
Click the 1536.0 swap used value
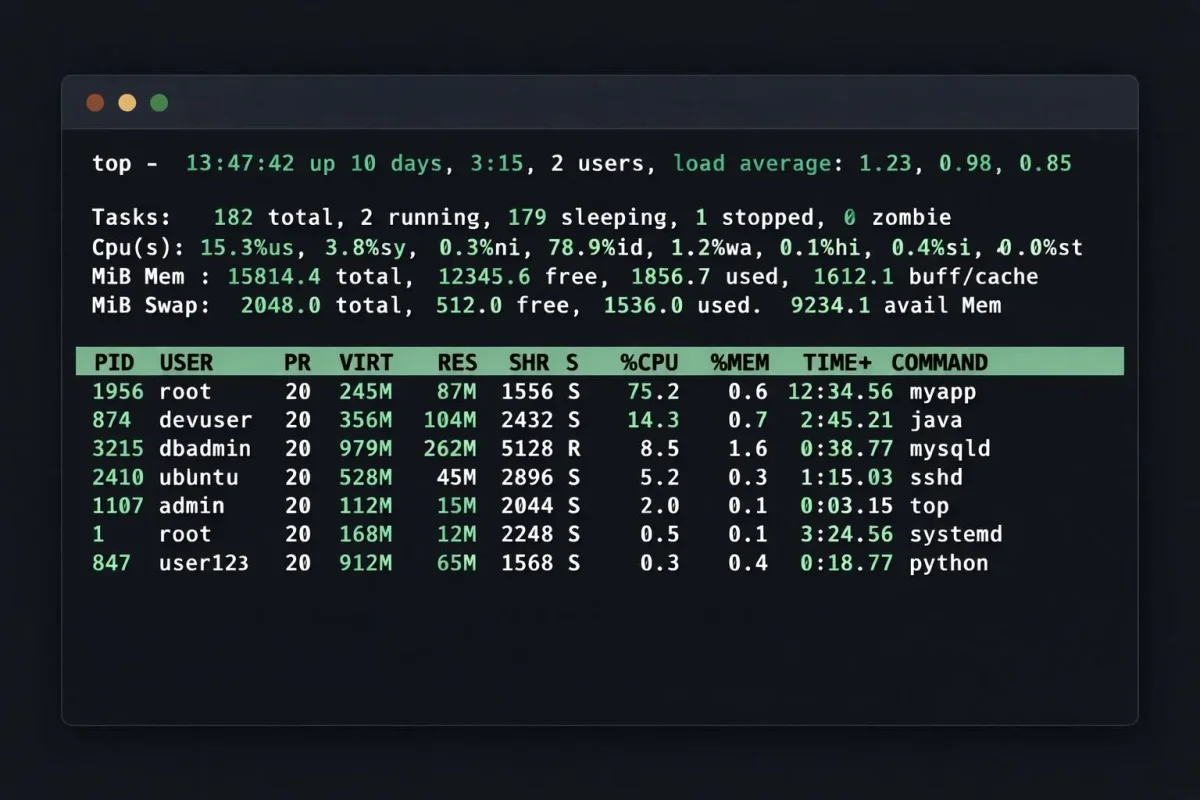tap(643, 305)
